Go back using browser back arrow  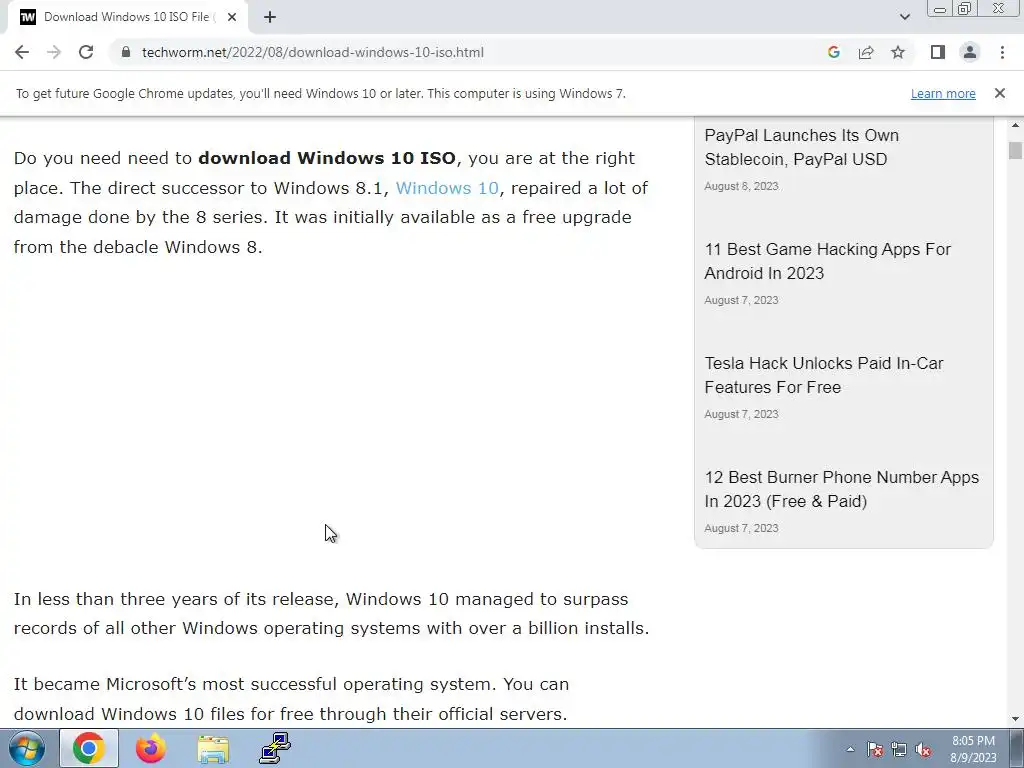click(22, 52)
